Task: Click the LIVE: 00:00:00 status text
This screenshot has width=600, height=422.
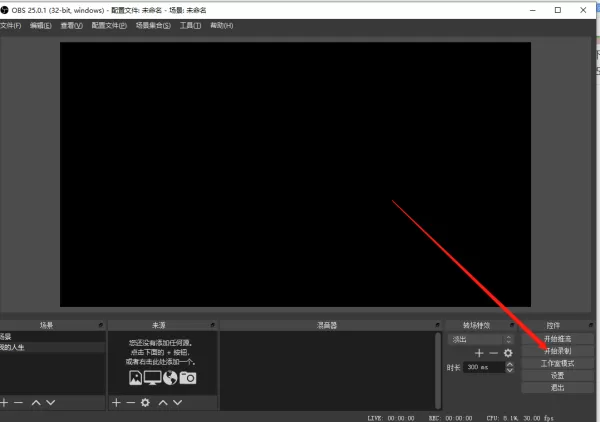Action: tap(391, 418)
